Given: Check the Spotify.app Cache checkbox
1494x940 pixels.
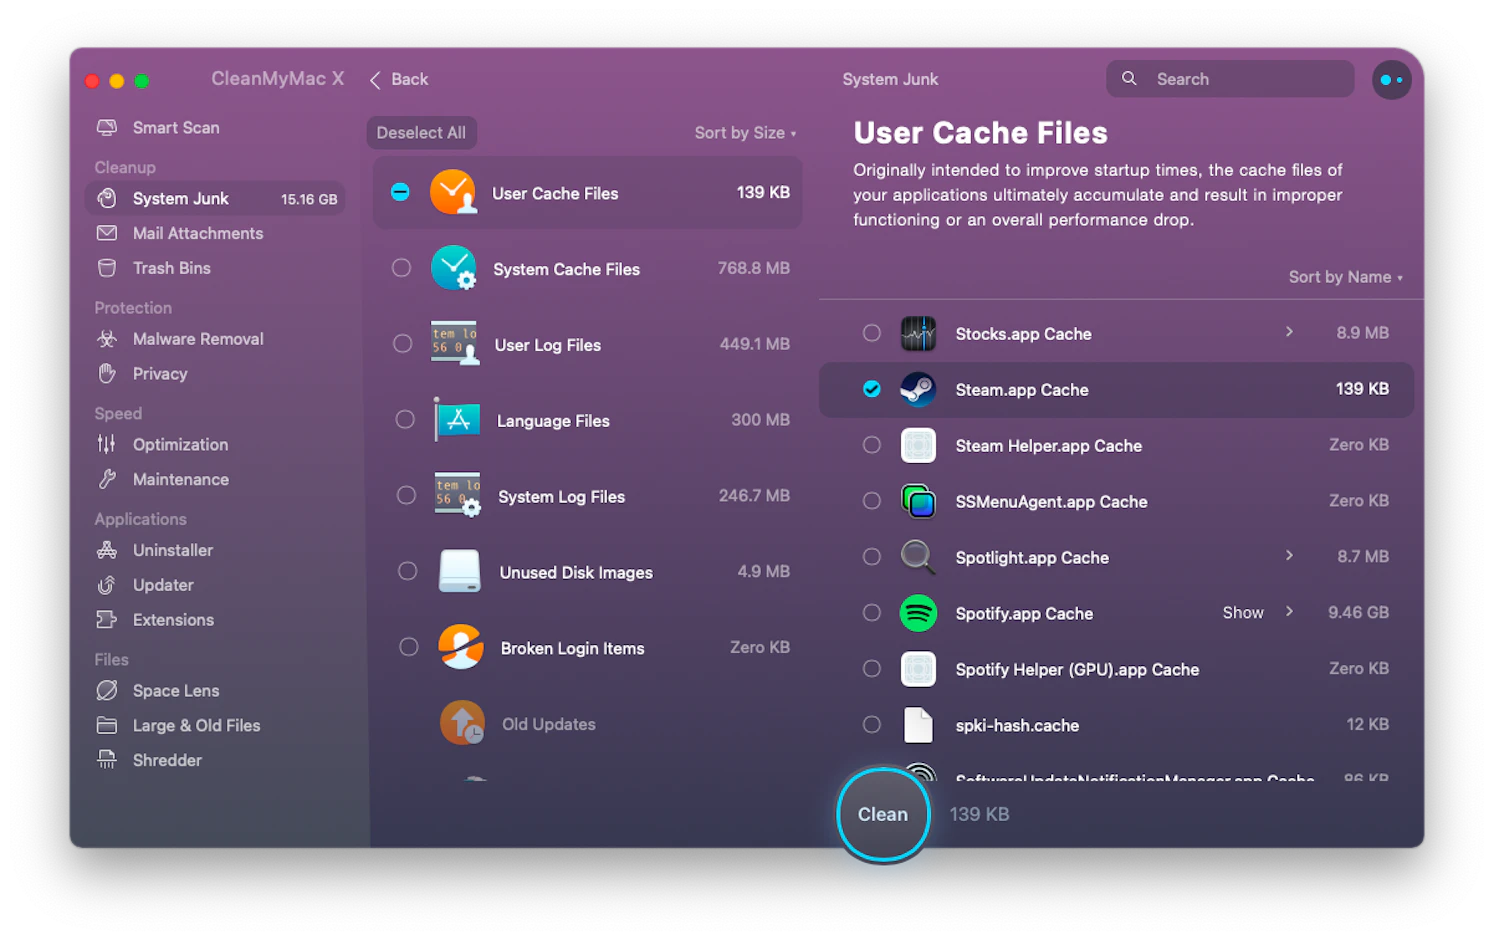Looking at the screenshot, I should [x=872, y=613].
